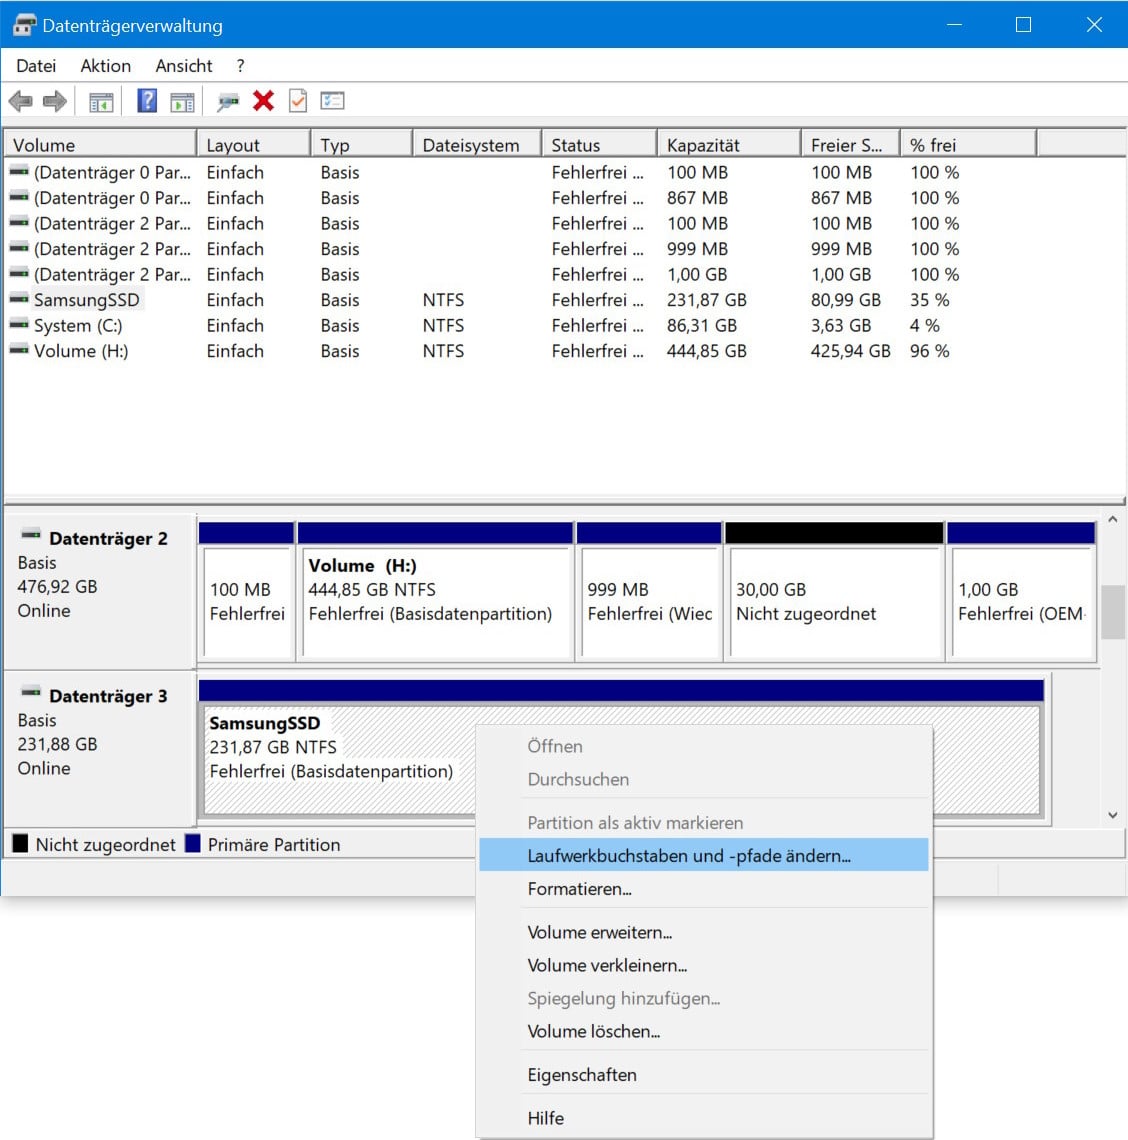Open the ? help menu
This screenshot has height=1140, width=1128.
[x=241, y=65]
